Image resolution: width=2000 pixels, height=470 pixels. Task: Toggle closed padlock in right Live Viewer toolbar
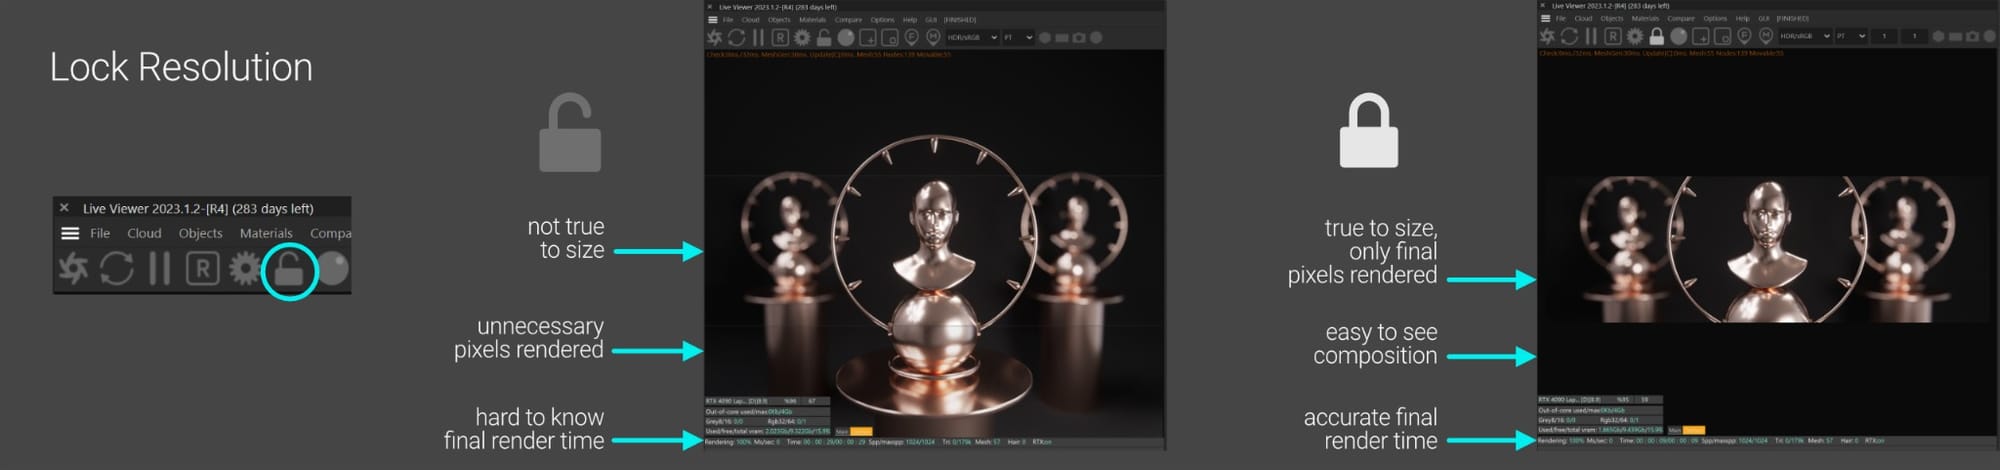point(1656,36)
